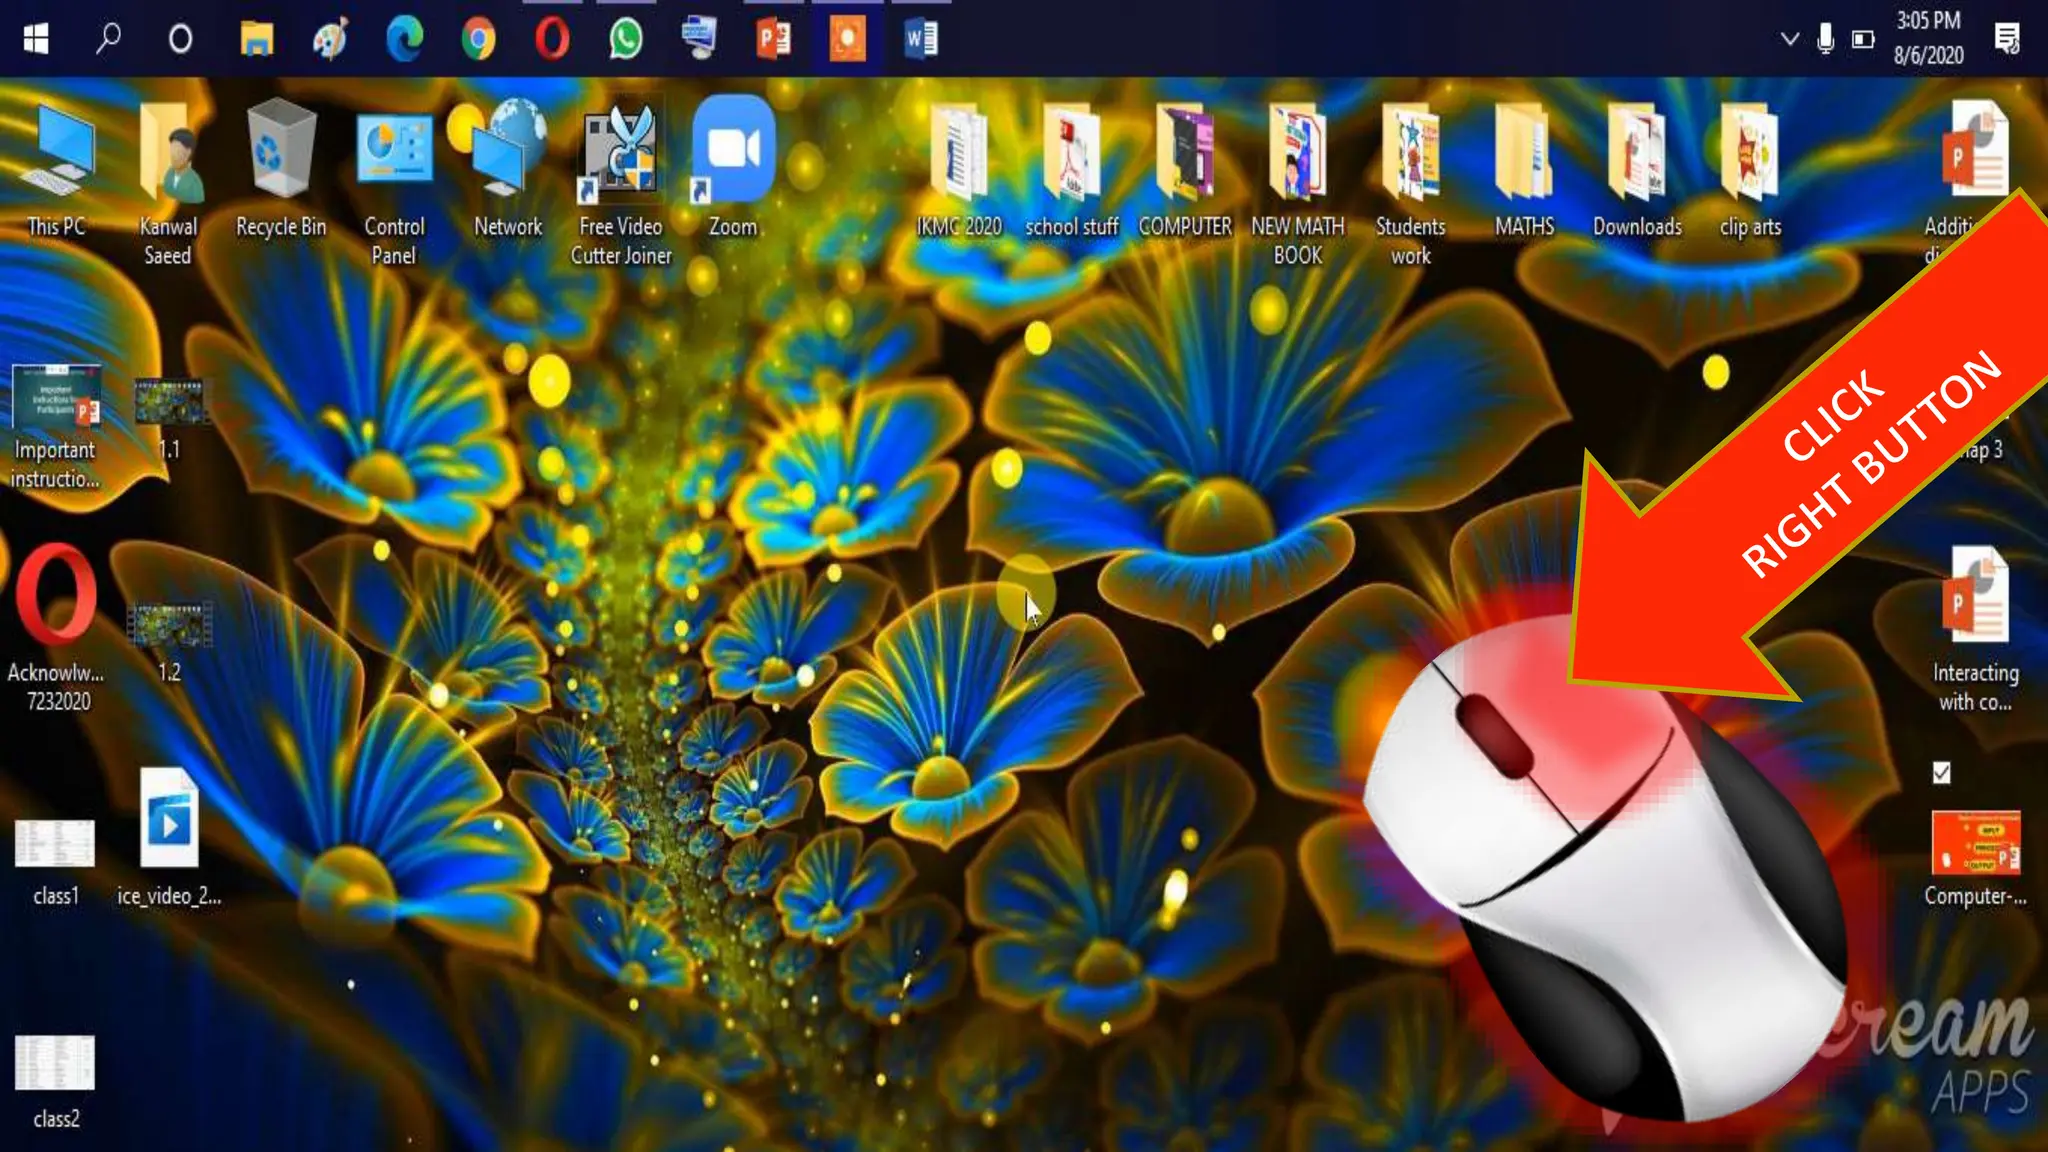Screen dimensions: 2048x1152
Task: Open Word from the taskbar
Action: tap(921, 40)
